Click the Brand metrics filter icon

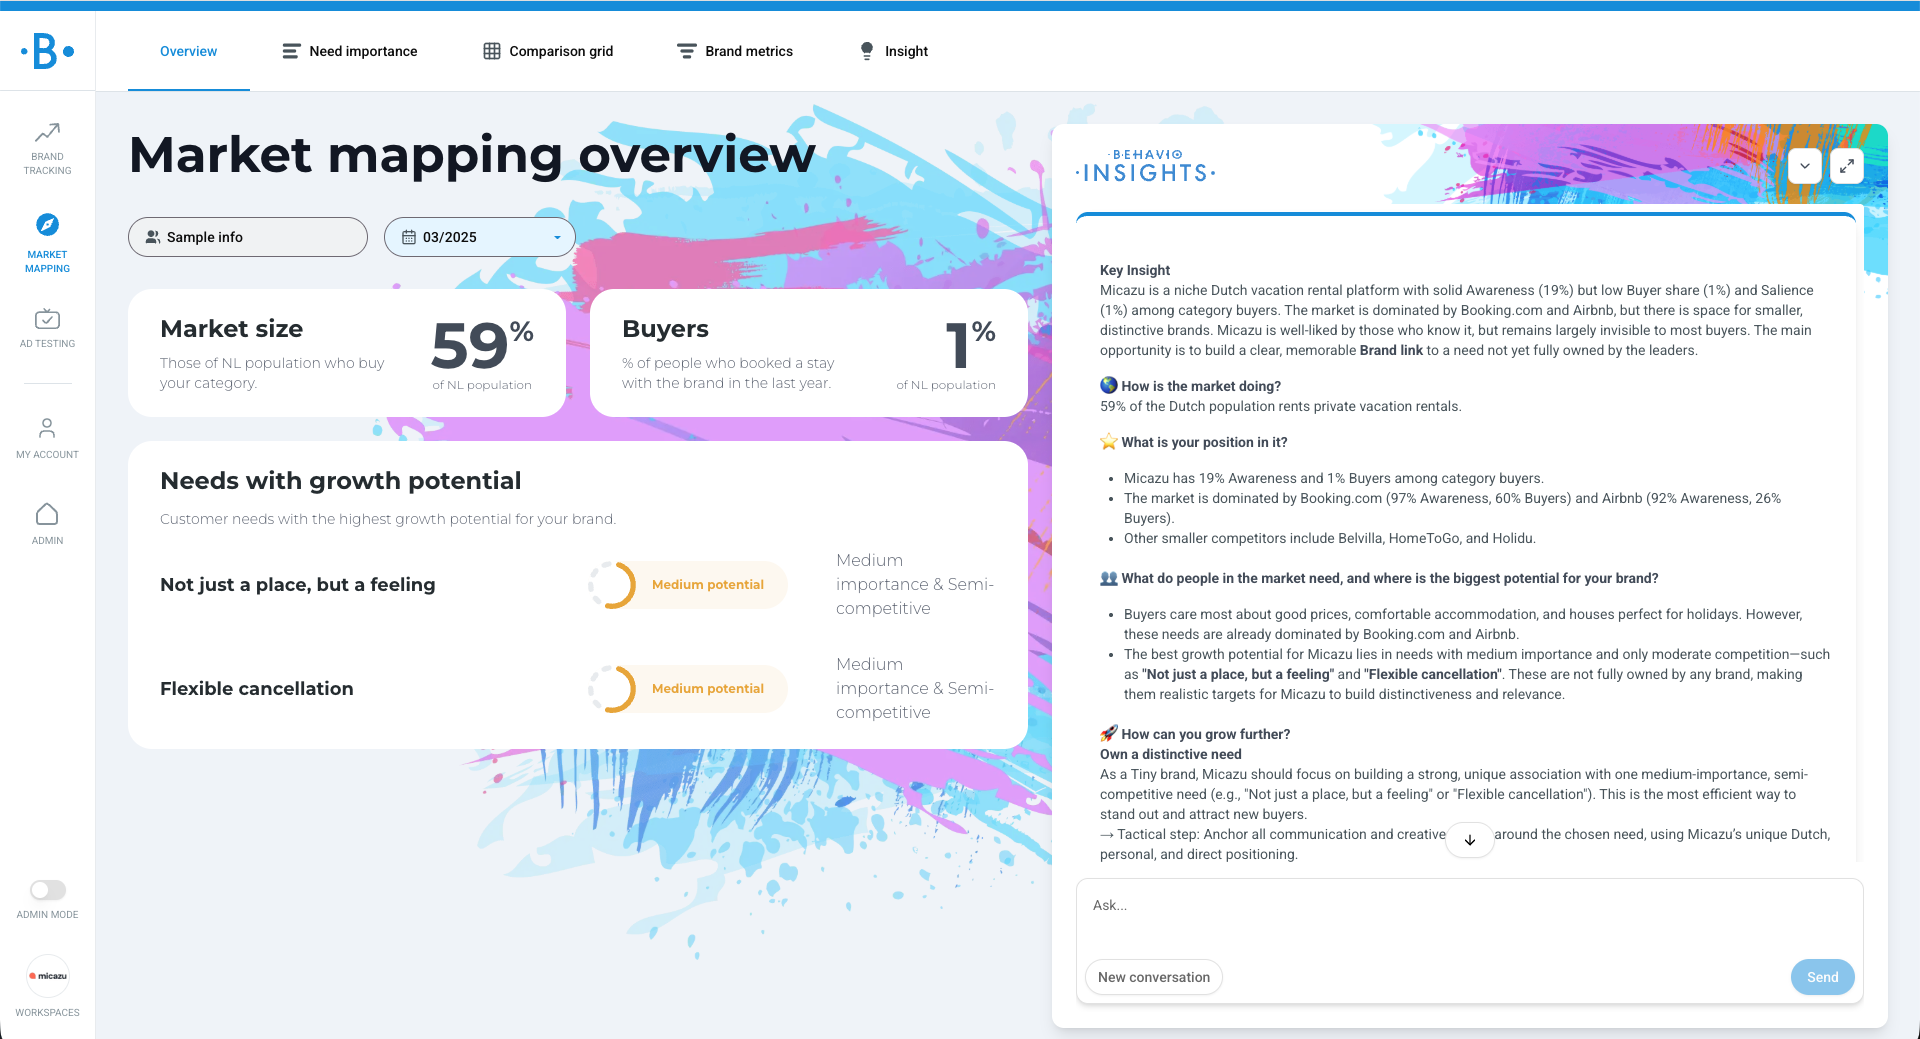687,51
